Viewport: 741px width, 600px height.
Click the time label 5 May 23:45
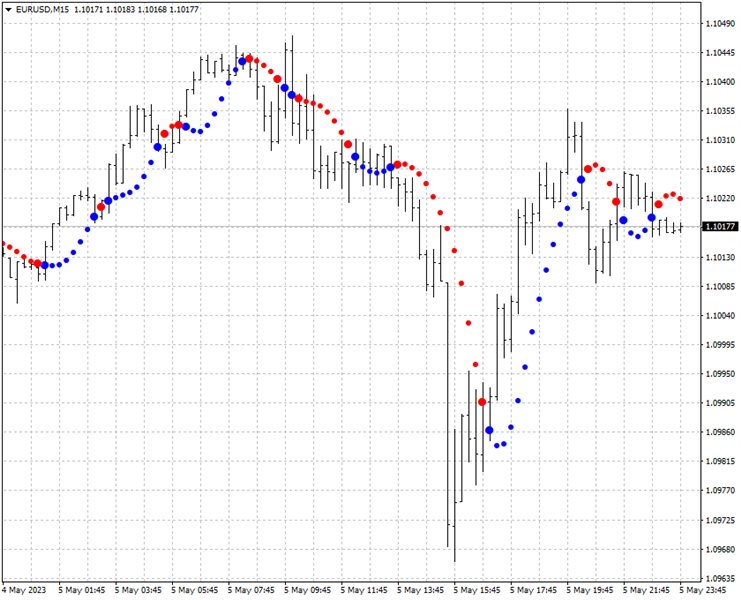tap(703, 590)
